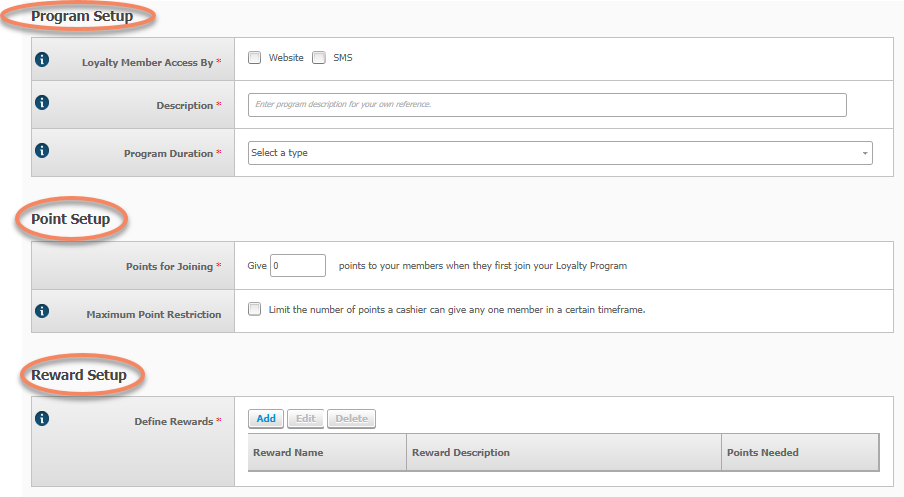Screen dimensions: 904x497
Task: Click the Delete reward button
Action: tap(352, 419)
